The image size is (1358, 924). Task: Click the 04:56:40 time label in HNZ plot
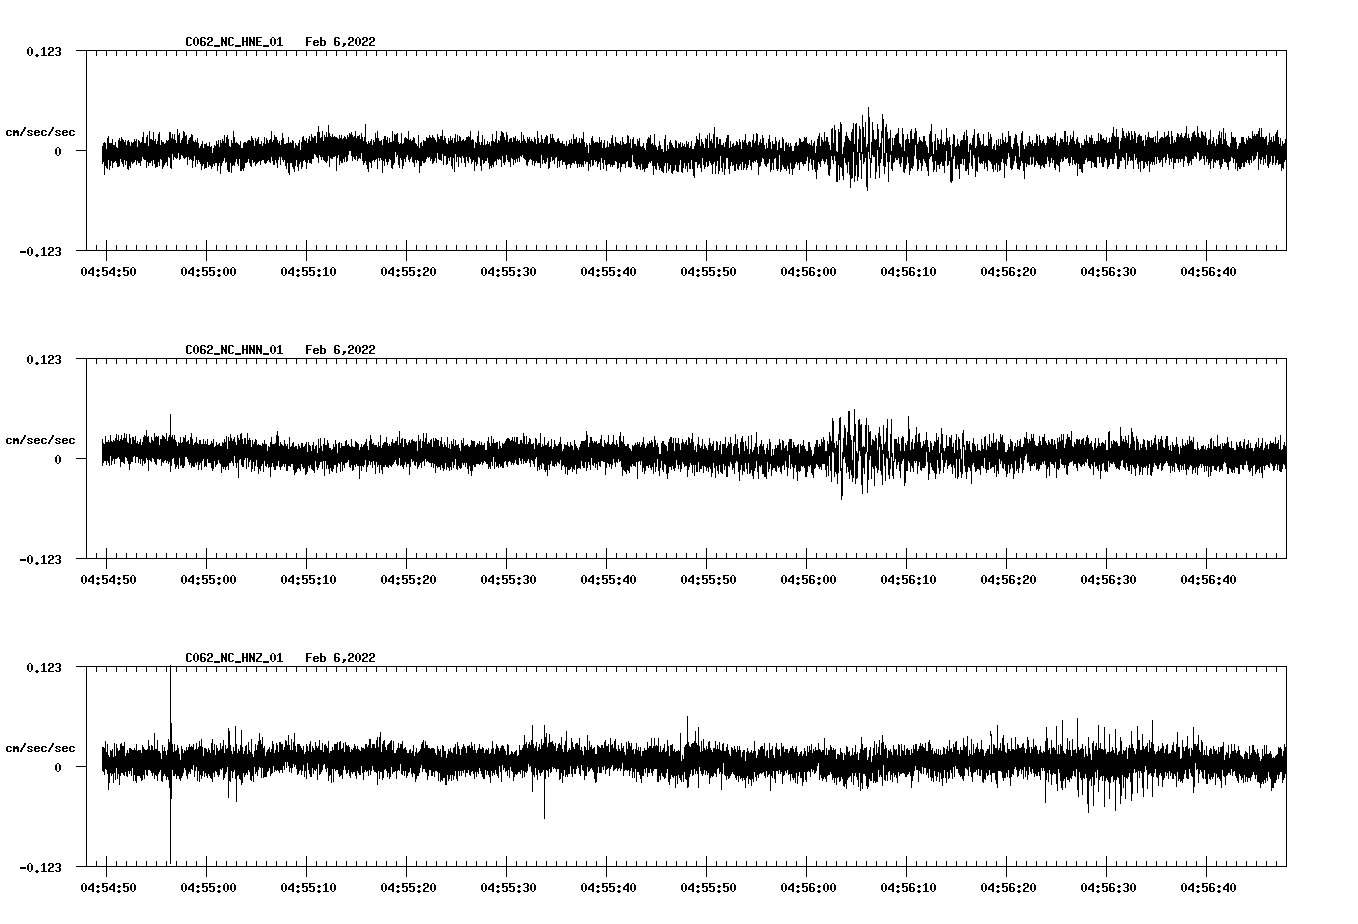pyautogui.click(x=1208, y=887)
